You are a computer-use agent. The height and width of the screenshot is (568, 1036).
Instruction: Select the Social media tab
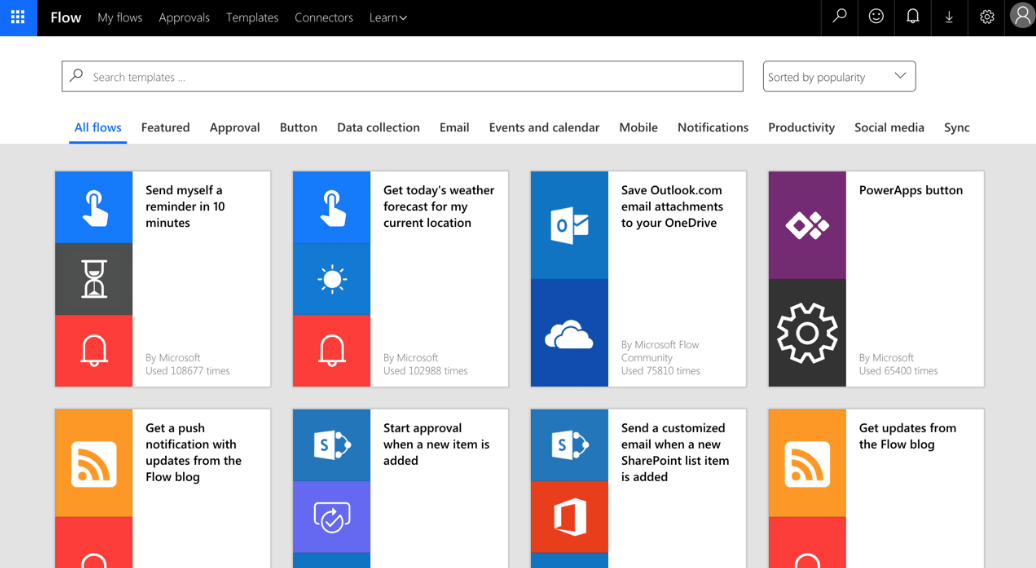[889, 127]
